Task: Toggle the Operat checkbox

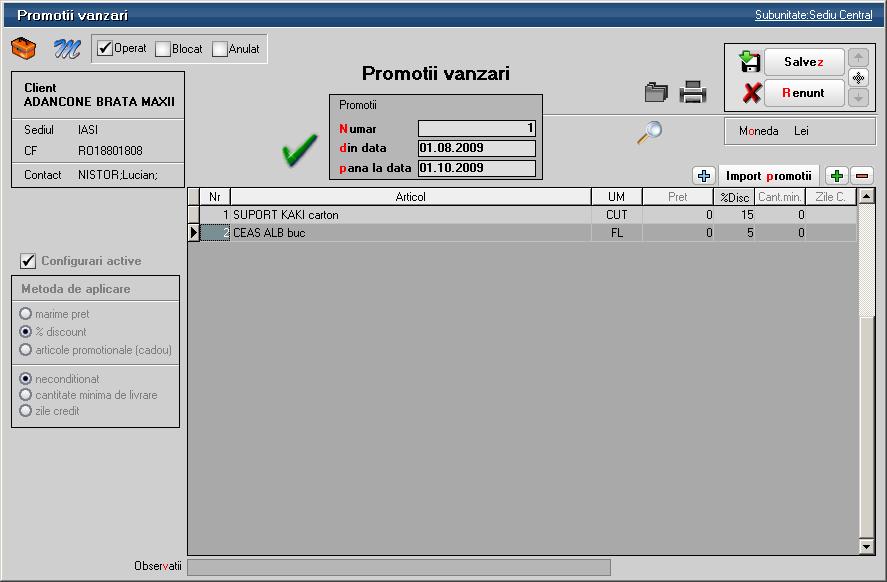Action: coord(105,49)
